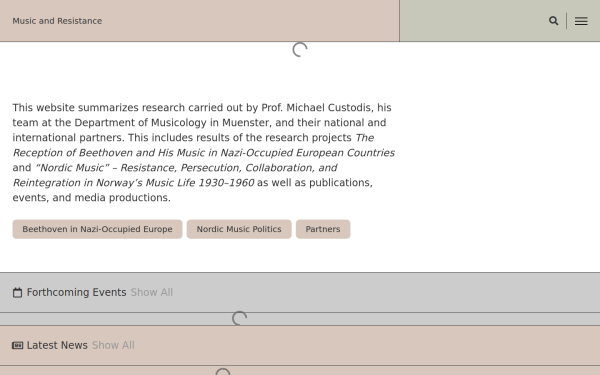Click the calendar icon beside Forthcoming Events
This screenshot has height=375, width=600.
click(17, 292)
